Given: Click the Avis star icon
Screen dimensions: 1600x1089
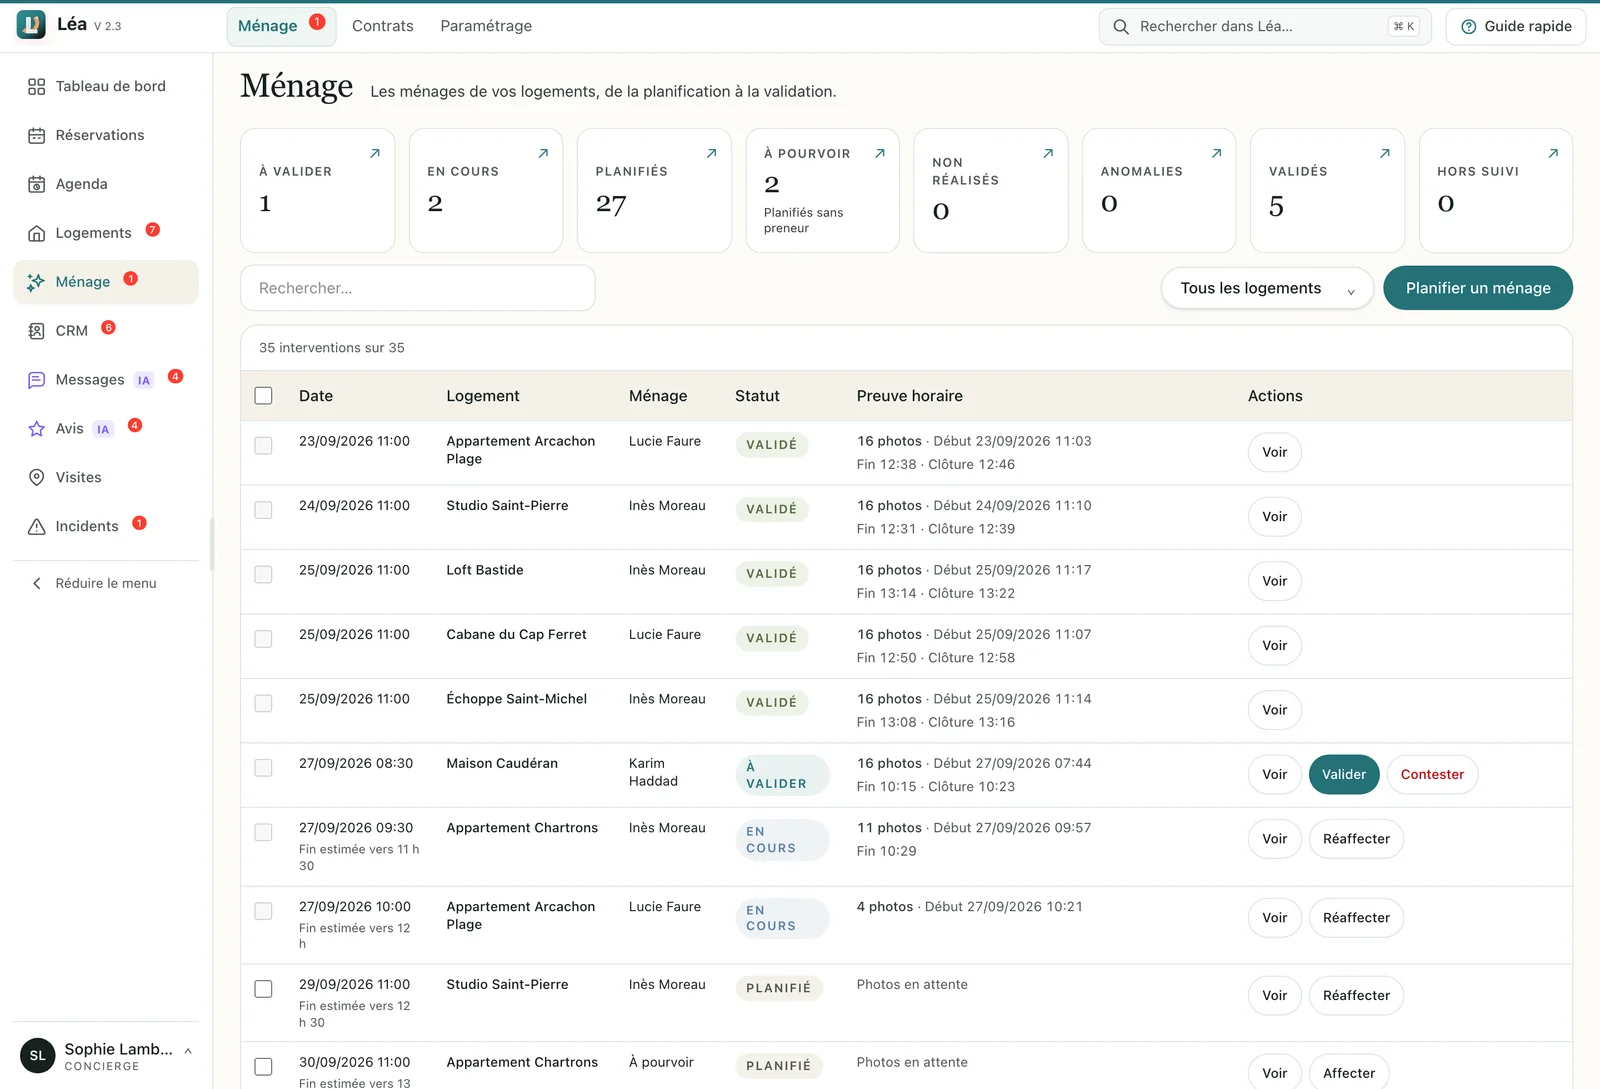Looking at the screenshot, I should click(37, 429).
